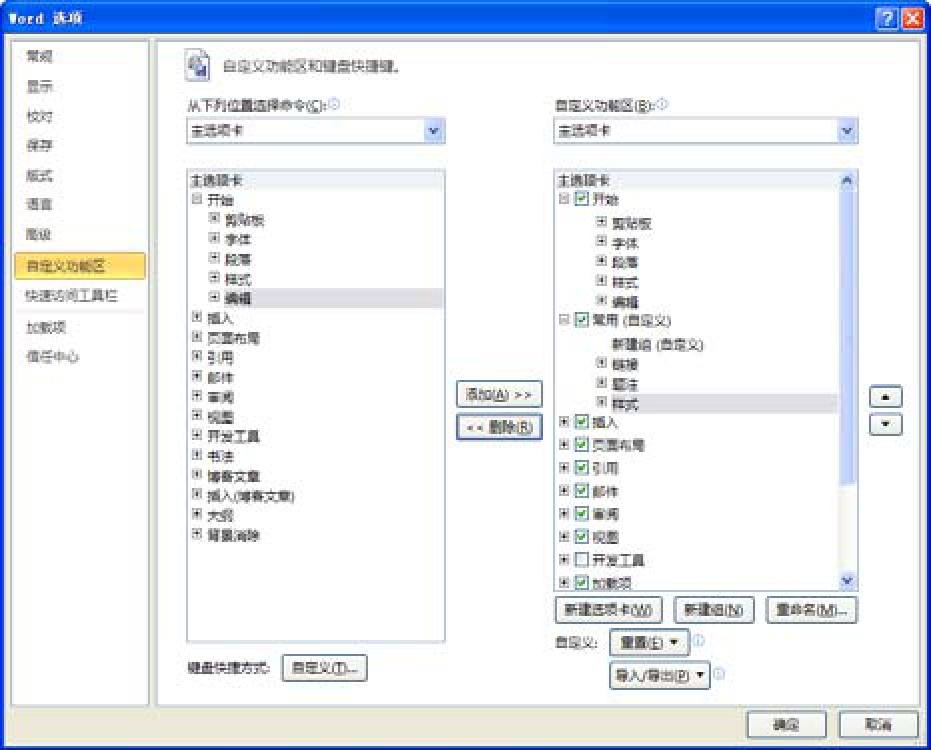Expand 插入 node in customize-ribbon list
Screen dimensions: 931x750
click(564, 422)
